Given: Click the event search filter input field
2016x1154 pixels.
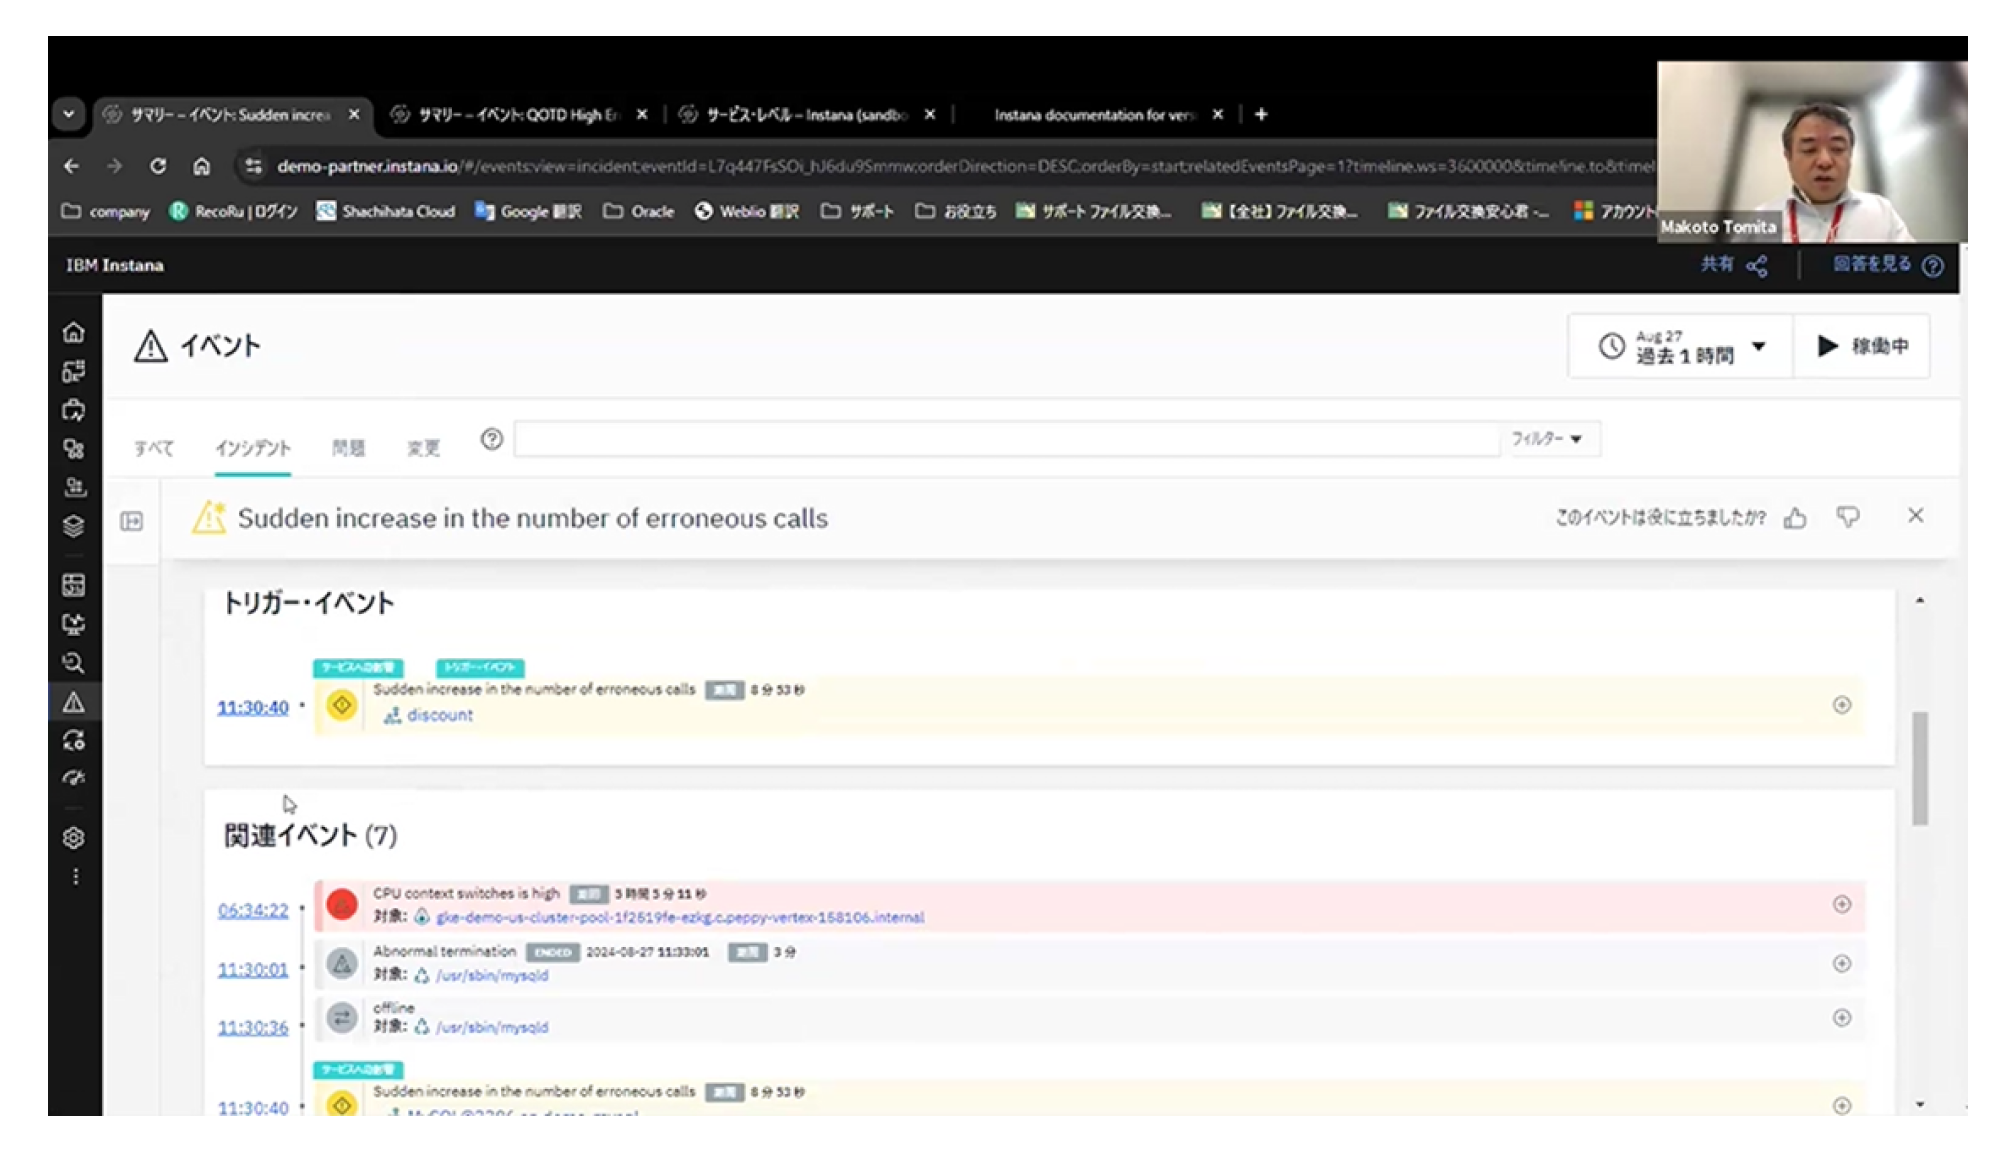Looking at the screenshot, I should click(1007, 439).
